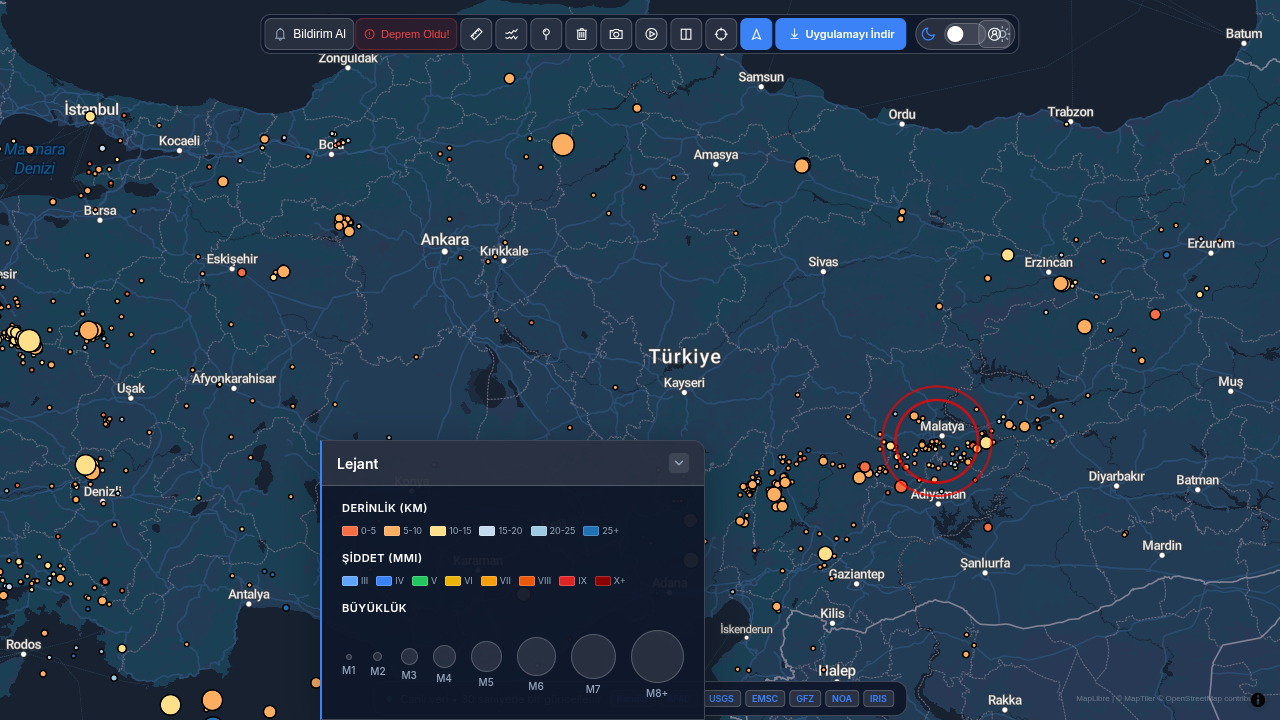Click the red intensity IX swatch
This screenshot has height=720, width=1280.
[567, 581]
